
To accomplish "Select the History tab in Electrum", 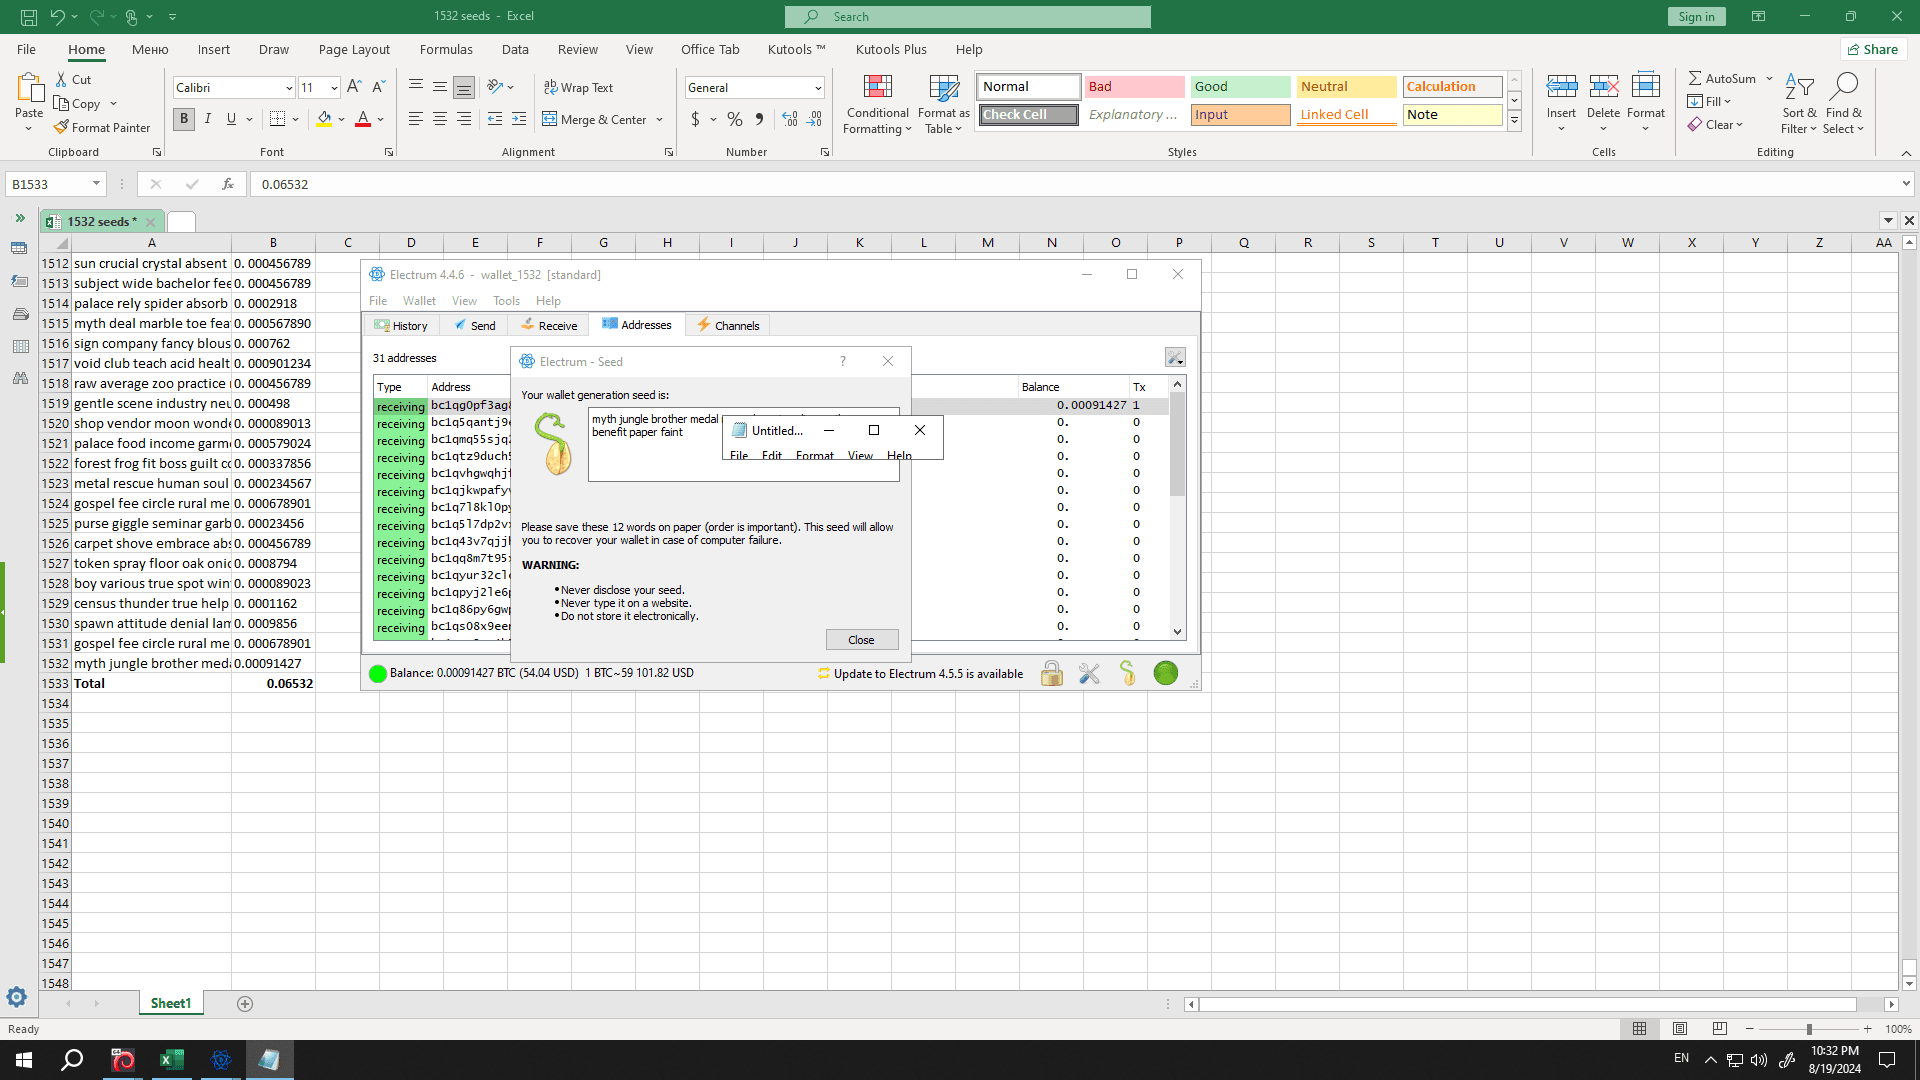I will [400, 326].
